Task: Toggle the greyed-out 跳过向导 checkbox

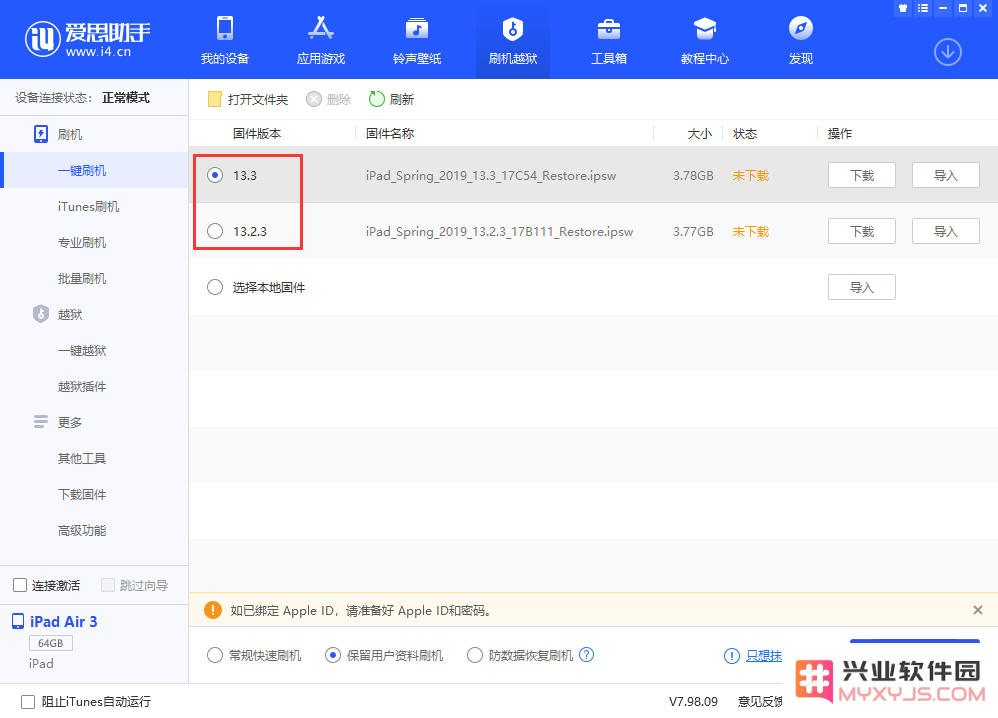Action: [108, 585]
